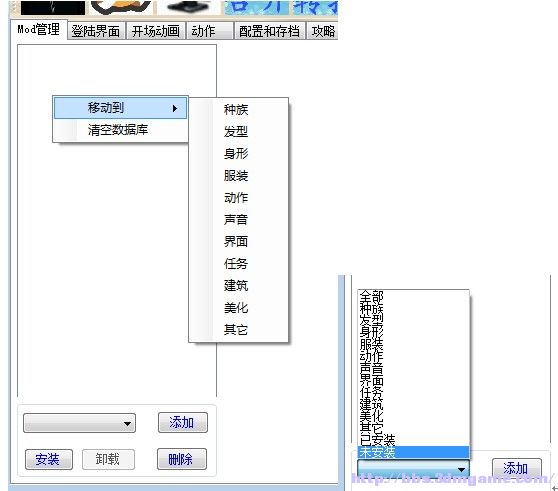Open the 登陆界面 tab

96,31
